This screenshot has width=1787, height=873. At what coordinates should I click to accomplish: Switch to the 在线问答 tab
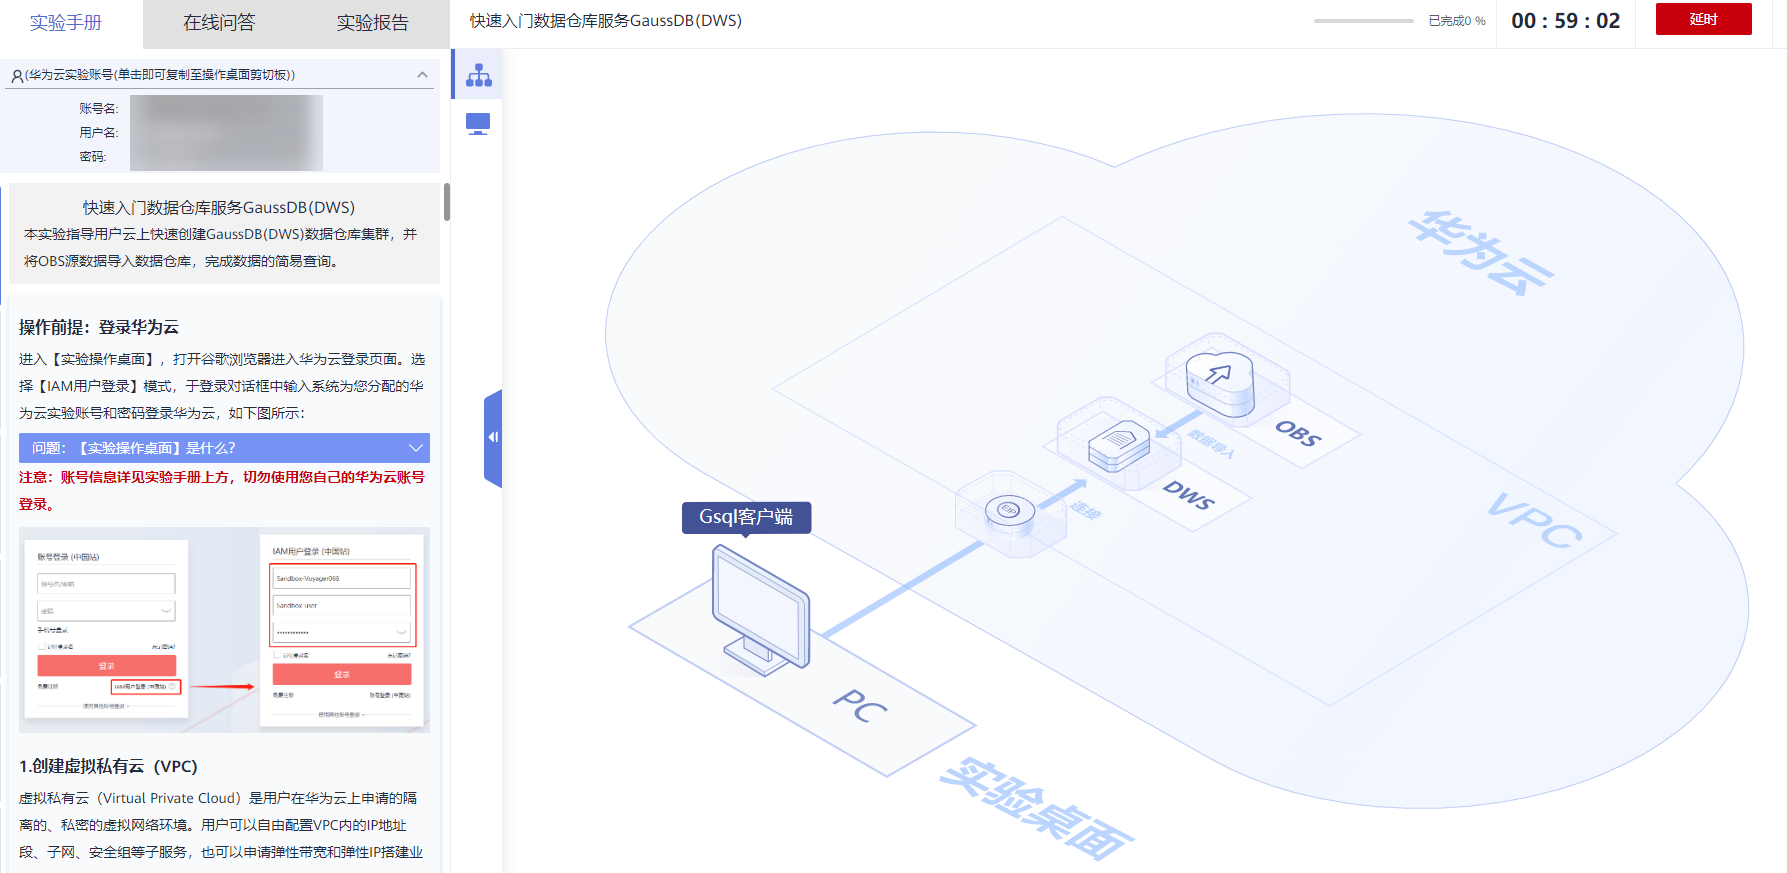tap(219, 23)
